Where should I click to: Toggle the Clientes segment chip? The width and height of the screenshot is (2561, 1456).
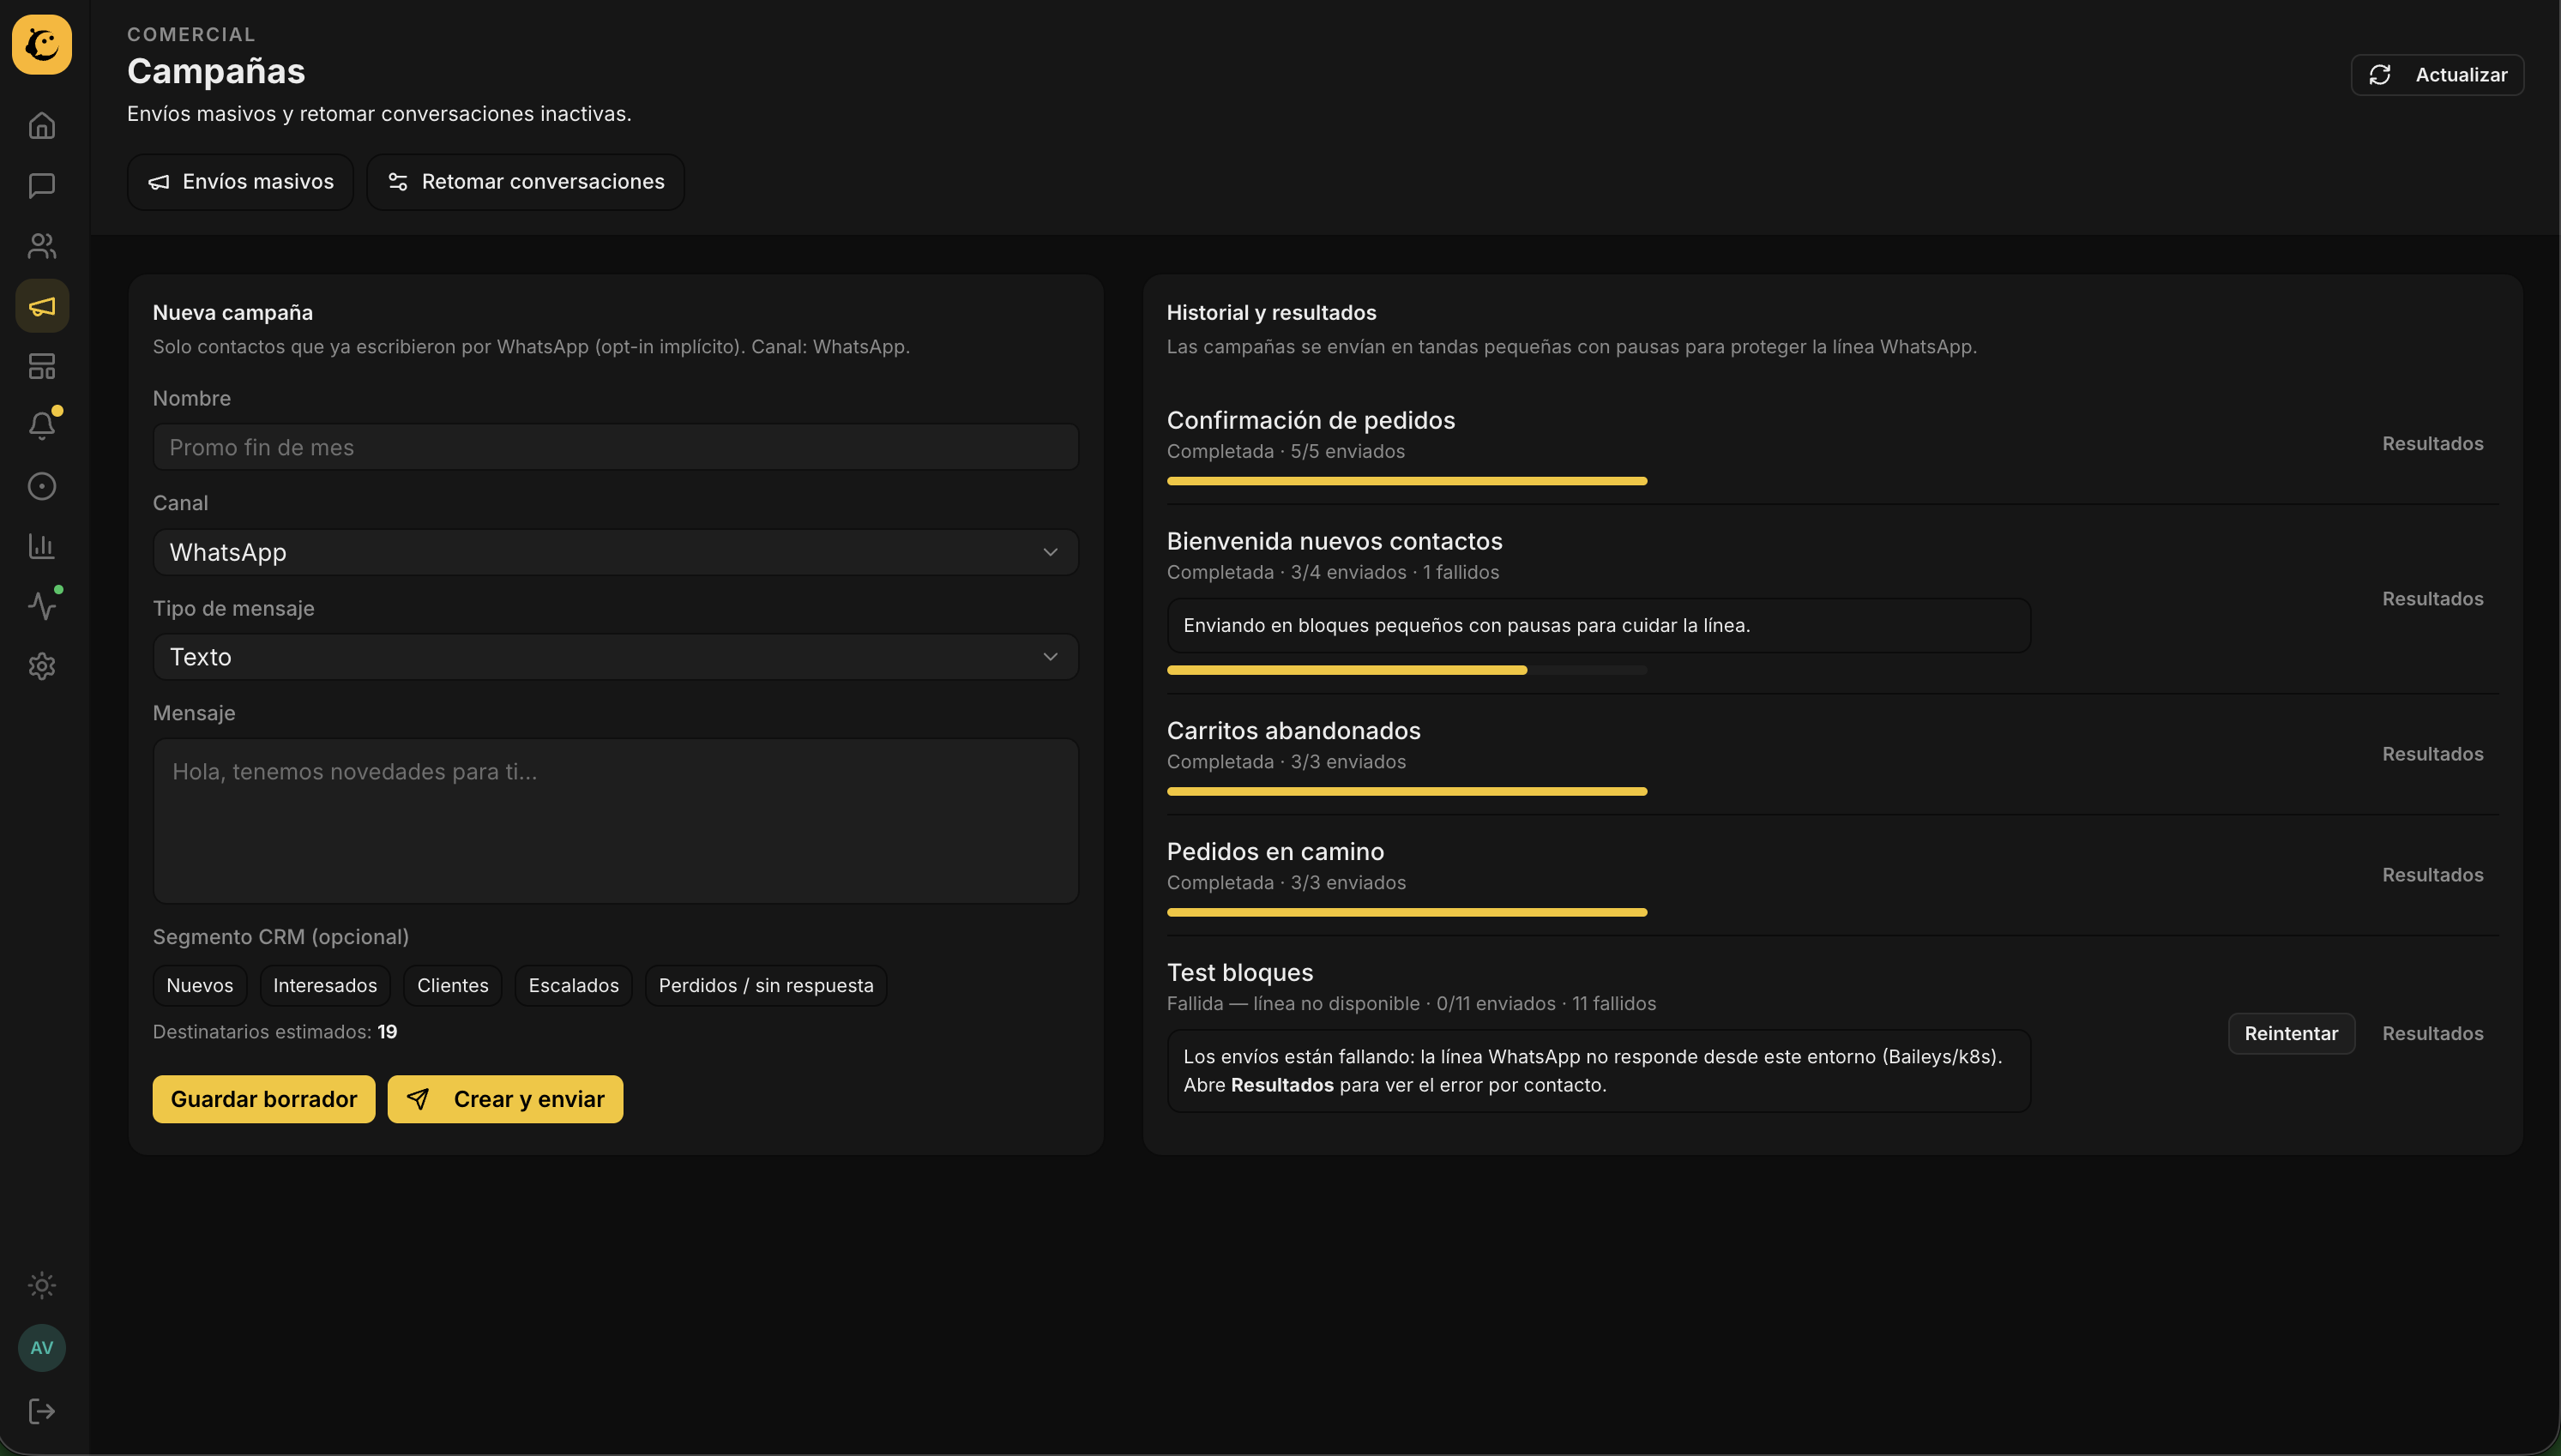[453, 985]
